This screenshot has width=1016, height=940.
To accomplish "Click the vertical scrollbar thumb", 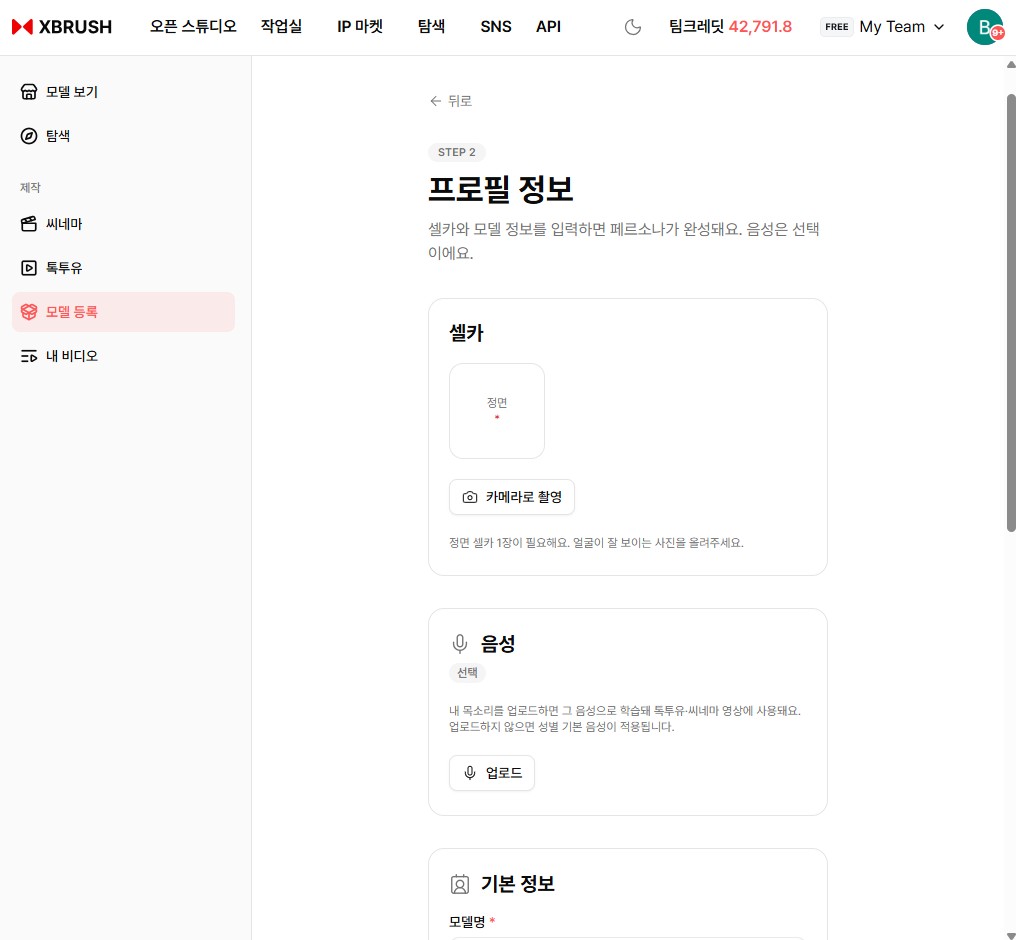I will (x=1011, y=313).
